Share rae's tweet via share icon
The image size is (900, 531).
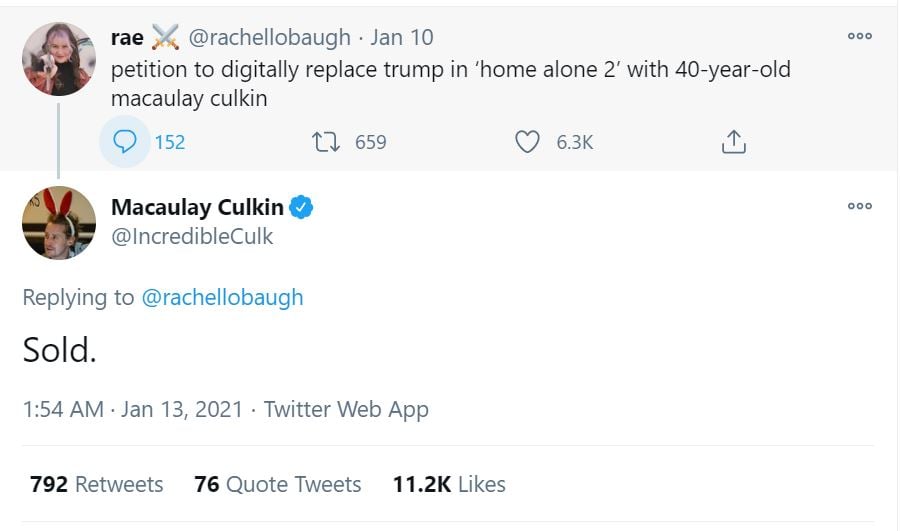point(733,142)
